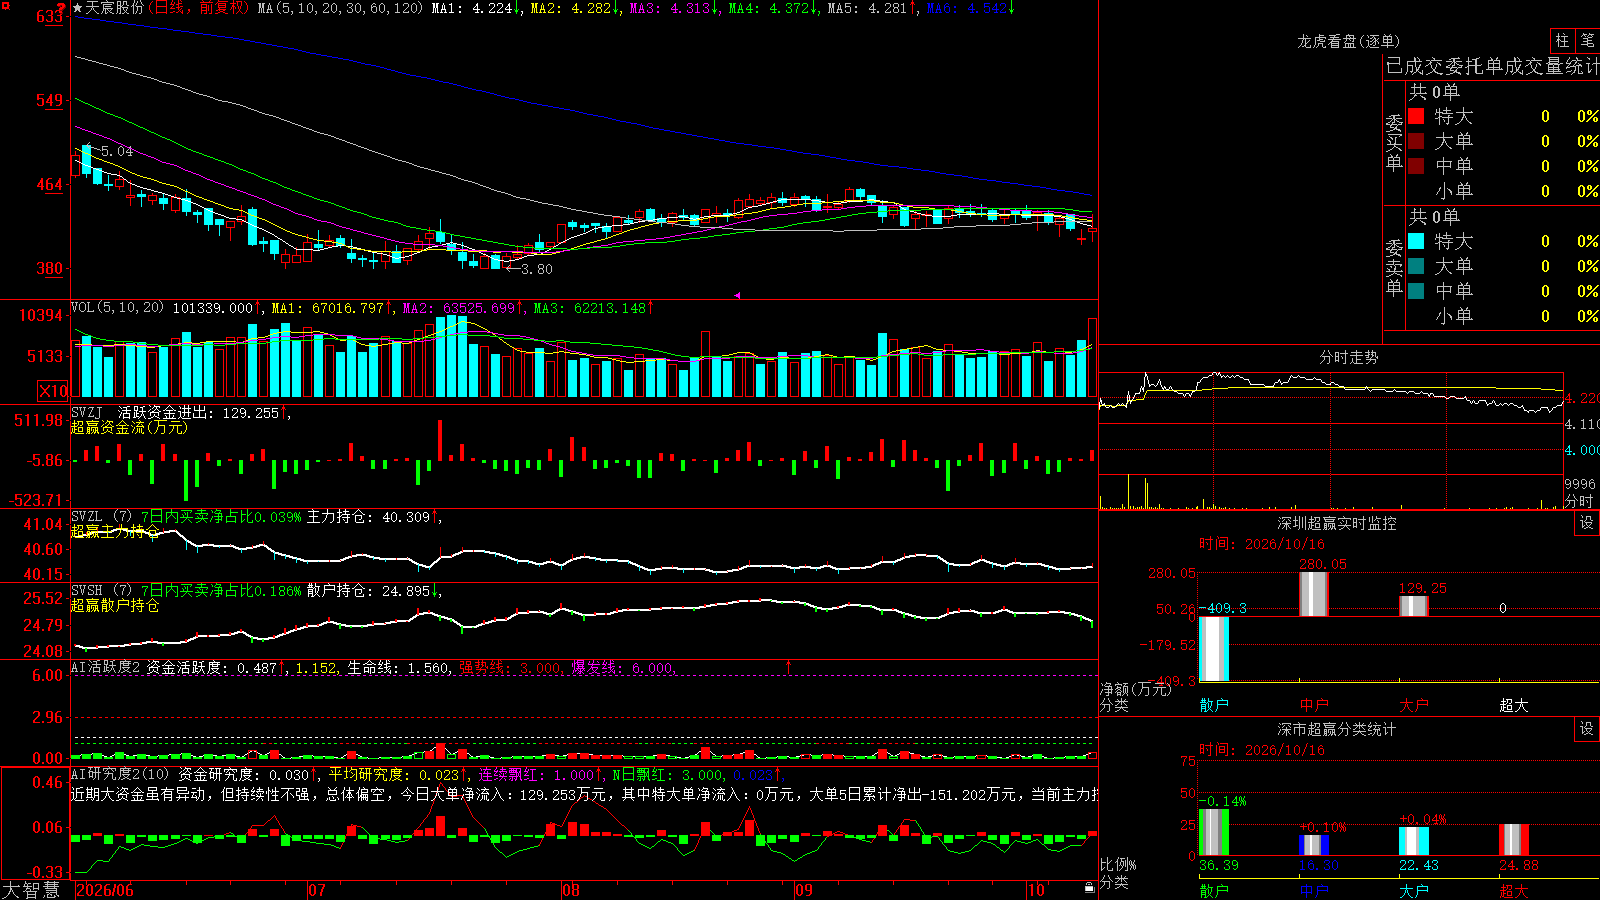1600x900 pixels.
Task: Click the AI活跃度2 indicator label
Action: pos(106,667)
